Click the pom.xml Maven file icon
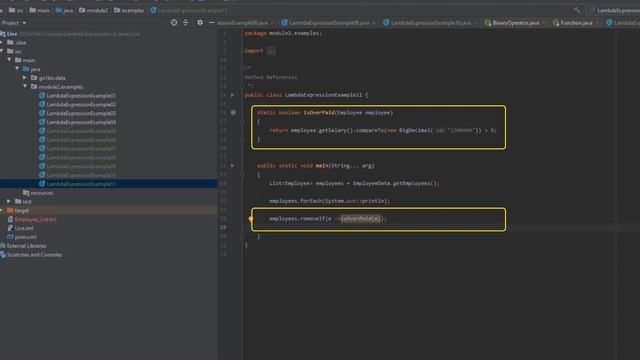The image size is (640, 360). tap(10, 237)
